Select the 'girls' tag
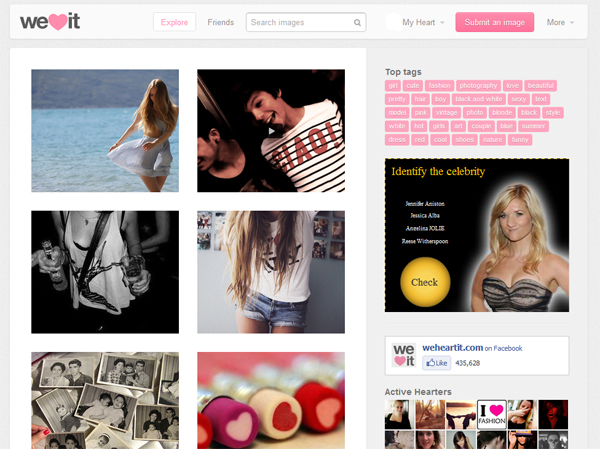Screen dimensions: 600x449 439,126
